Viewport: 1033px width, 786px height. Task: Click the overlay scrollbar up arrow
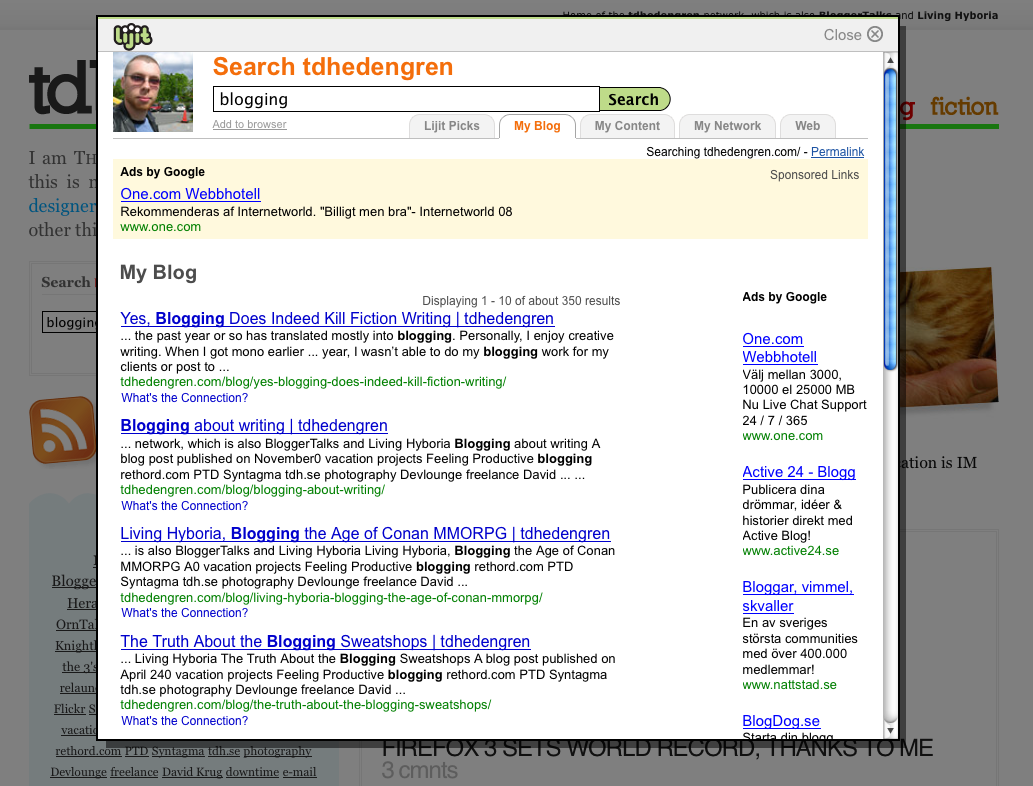click(890, 60)
